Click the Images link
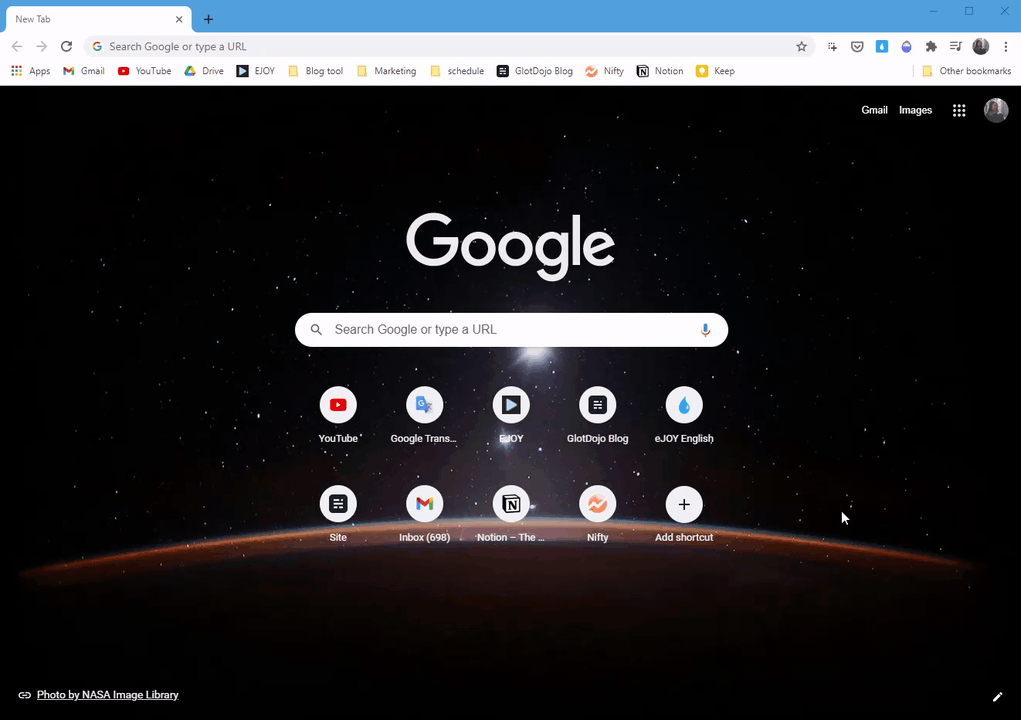The image size is (1021, 720). (x=915, y=110)
